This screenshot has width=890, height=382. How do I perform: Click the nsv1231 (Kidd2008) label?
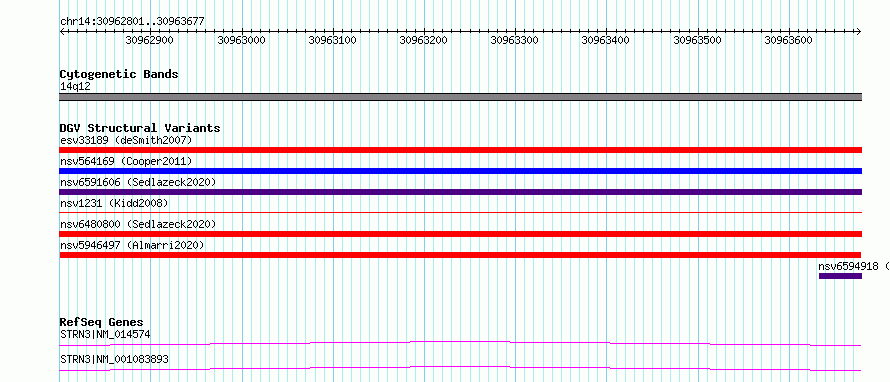tap(114, 203)
